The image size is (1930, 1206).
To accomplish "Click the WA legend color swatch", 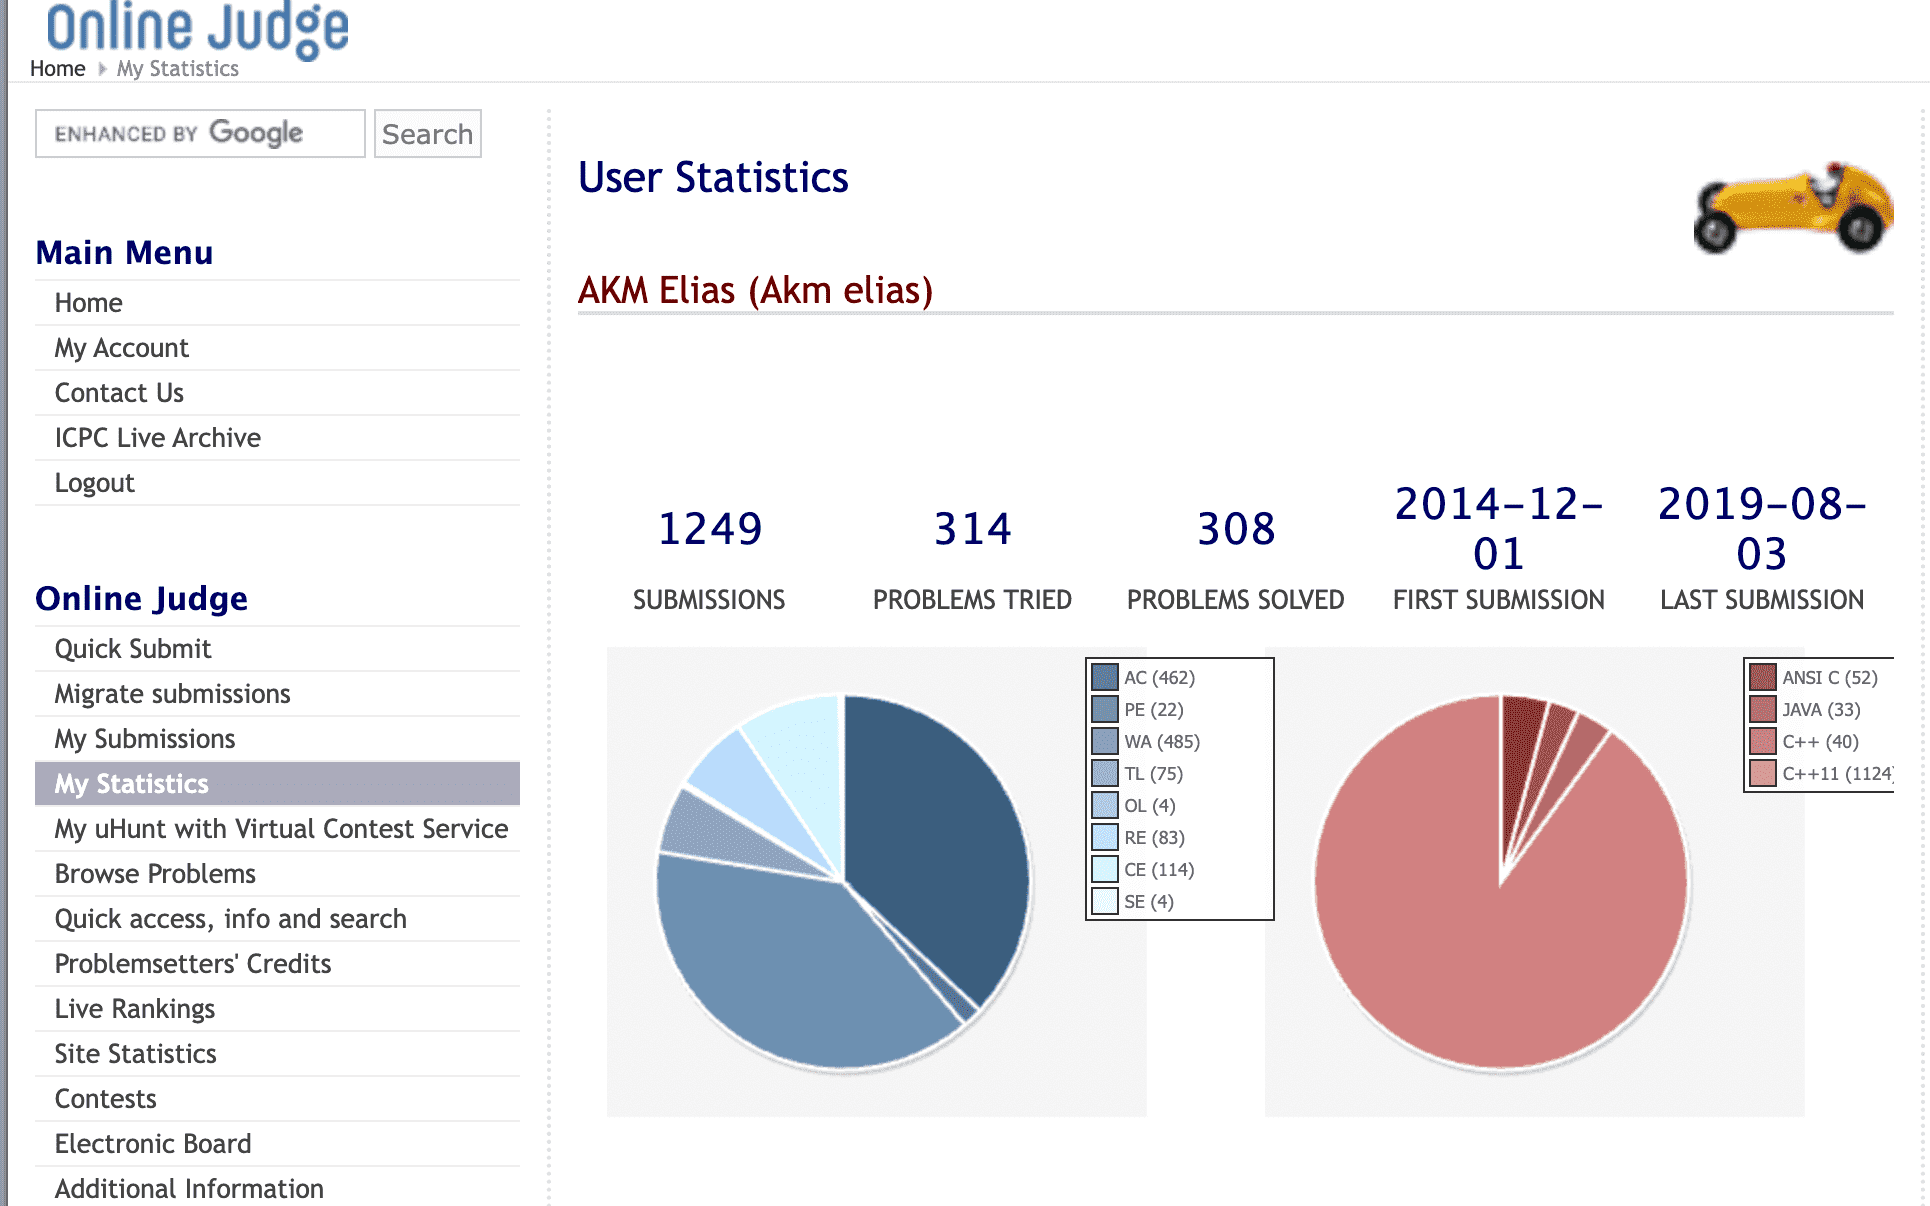I will [1104, 741].
